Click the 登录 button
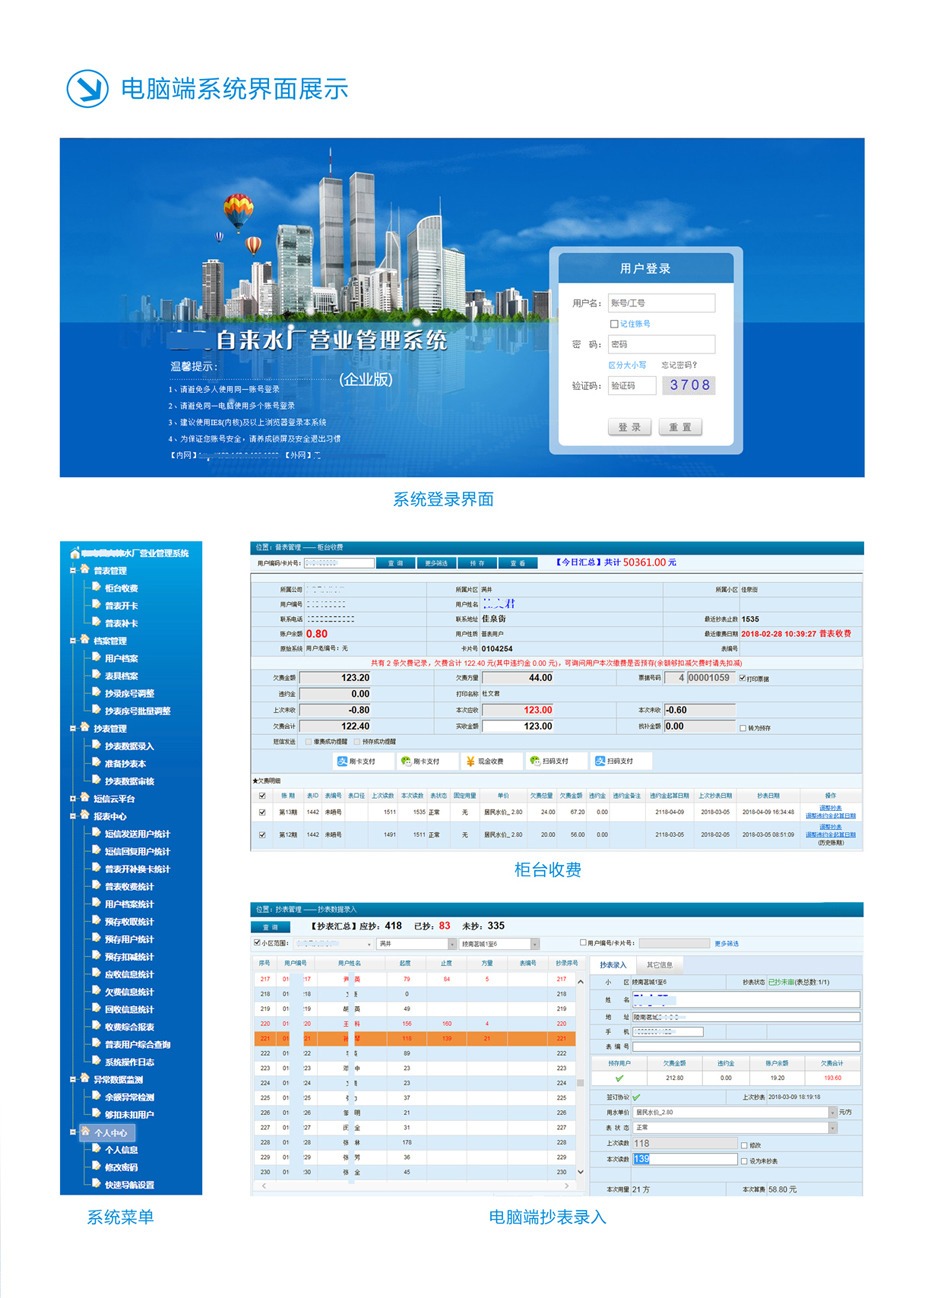The image size is (950, 1298). [x=629, y=427]
